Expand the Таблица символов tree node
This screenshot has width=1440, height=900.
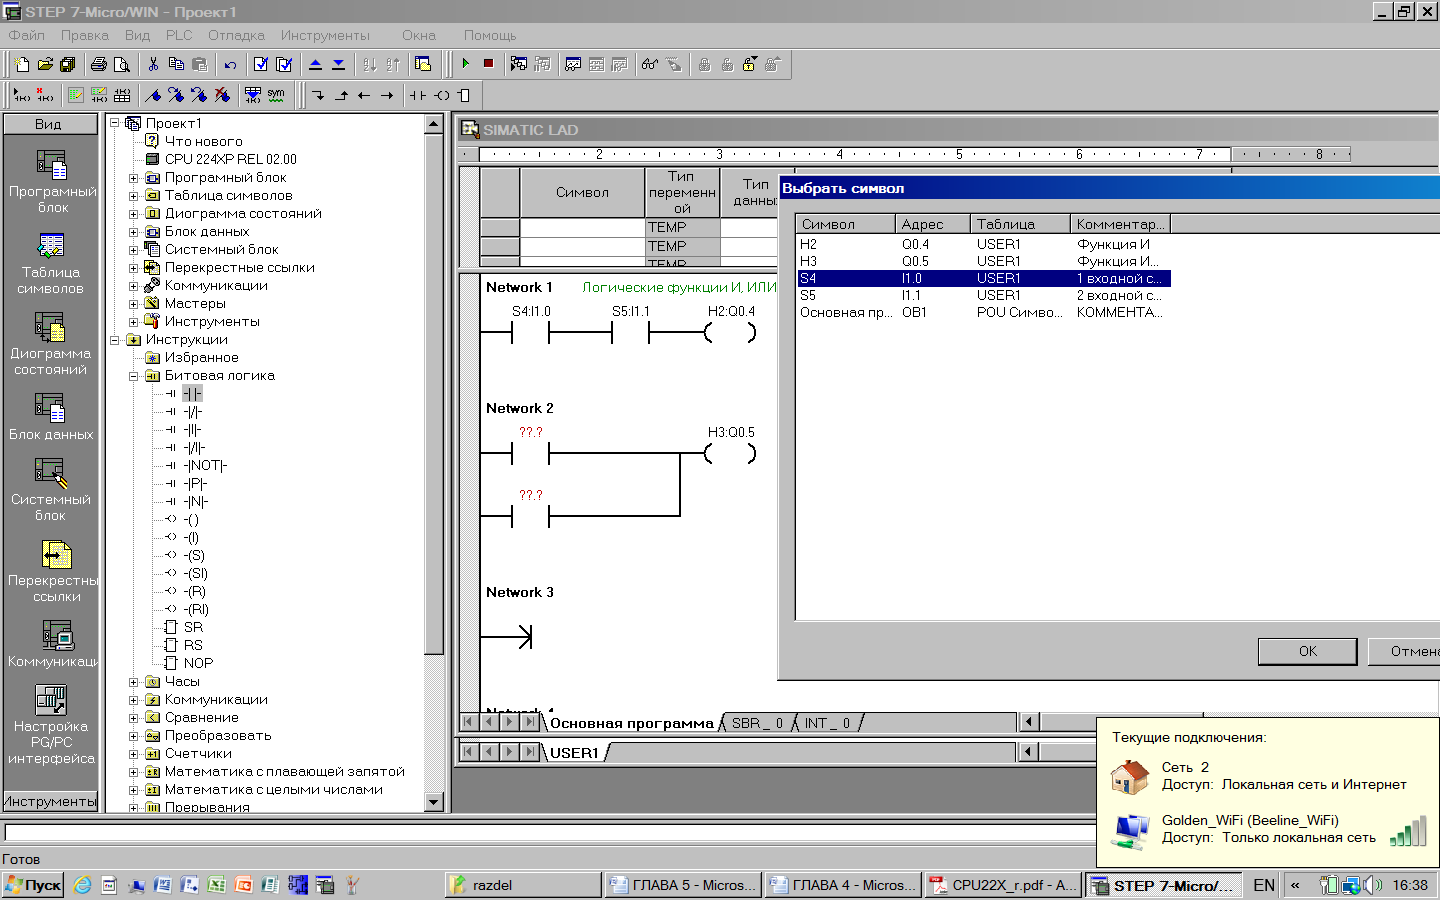(133, 196)
